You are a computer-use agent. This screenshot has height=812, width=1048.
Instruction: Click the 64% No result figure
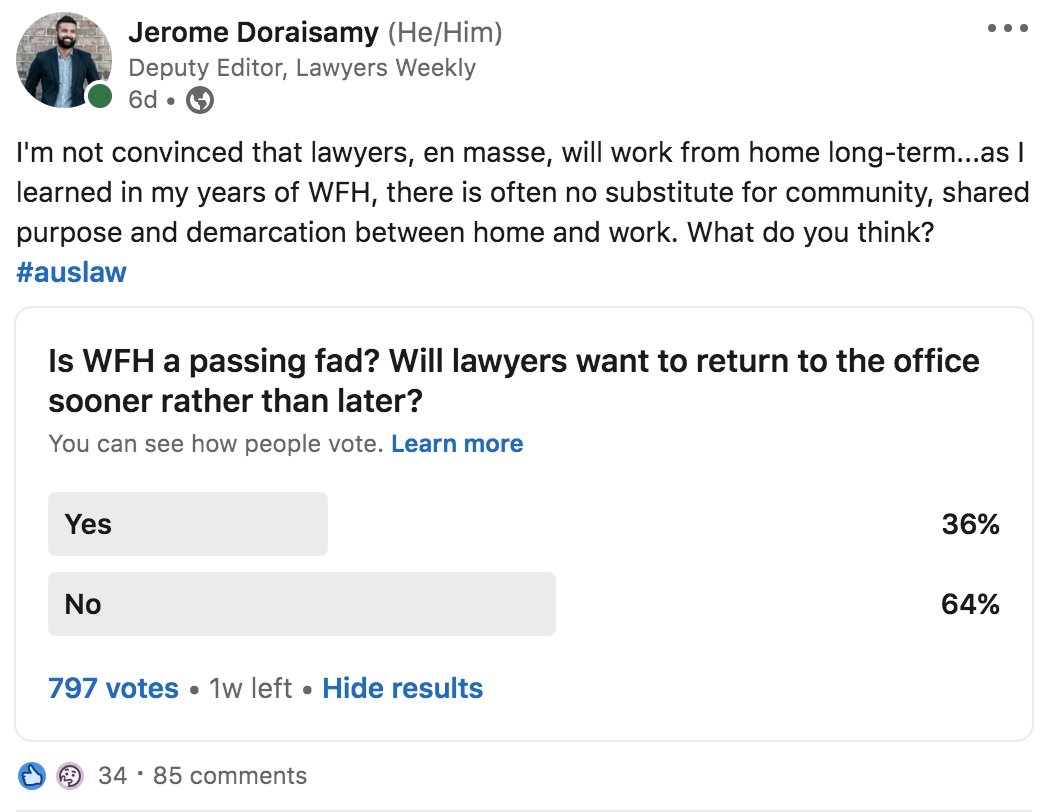[x=970, y=604]
